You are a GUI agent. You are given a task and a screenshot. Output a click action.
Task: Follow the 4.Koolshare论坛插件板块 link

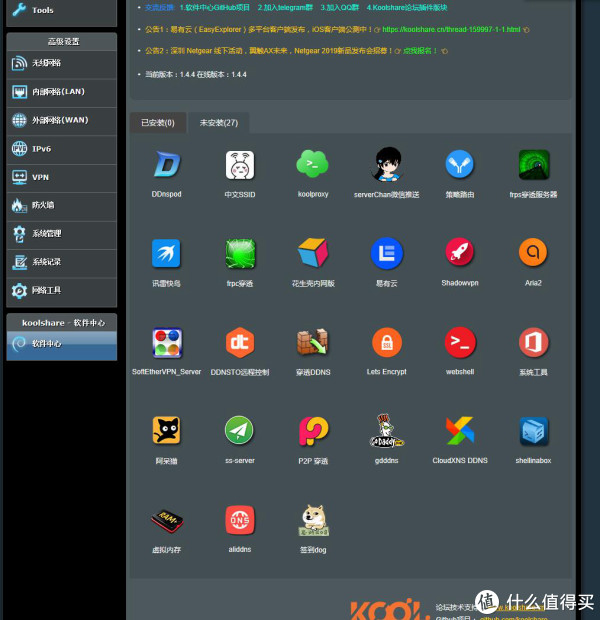407,8
